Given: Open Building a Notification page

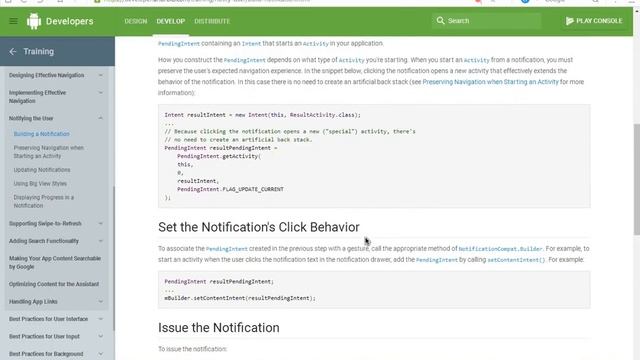Looking at the screenshot, I should (42, 134).
